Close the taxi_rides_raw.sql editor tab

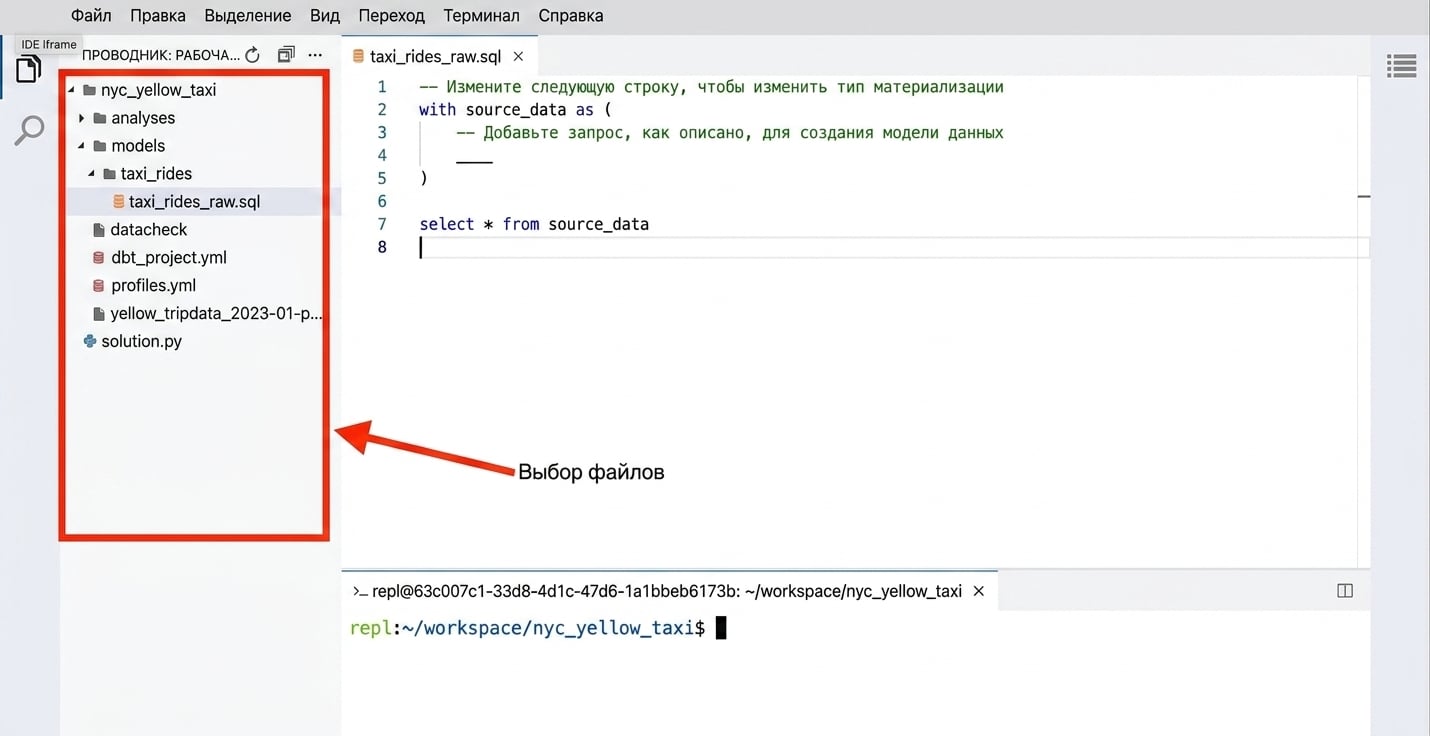tap(519, 56)
